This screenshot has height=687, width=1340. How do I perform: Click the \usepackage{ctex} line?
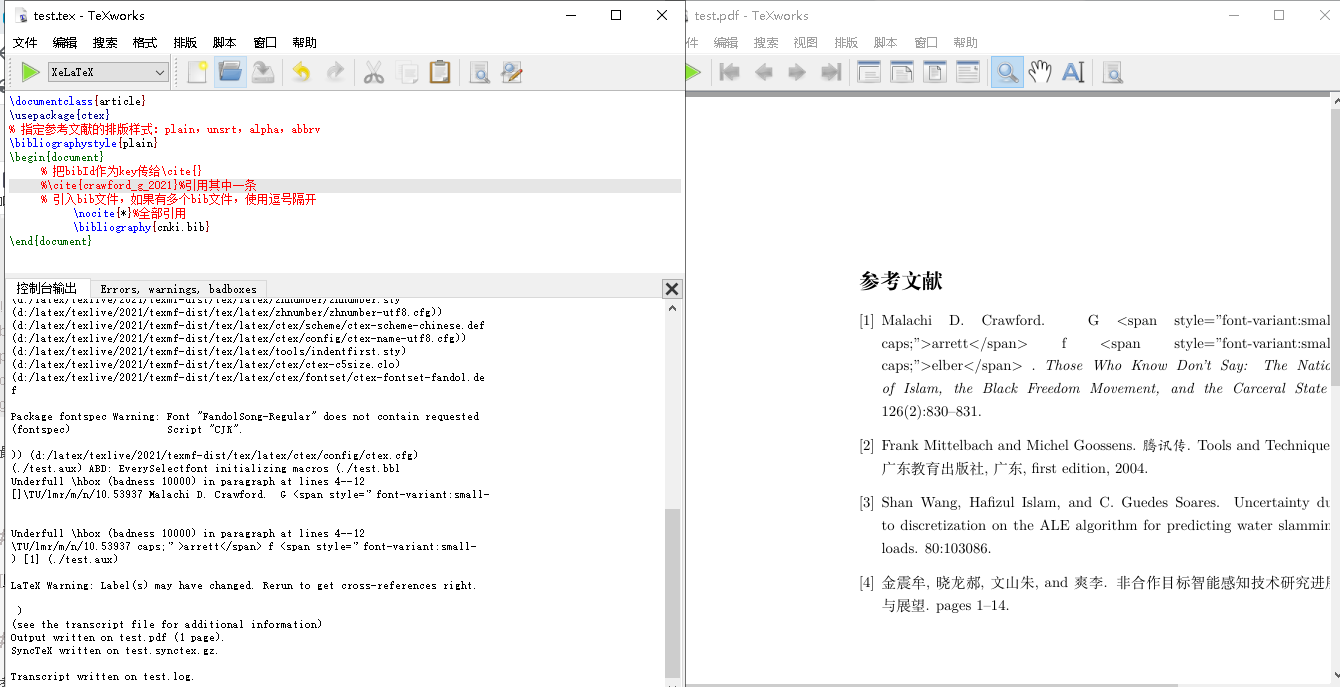click(x=60, y=115)
